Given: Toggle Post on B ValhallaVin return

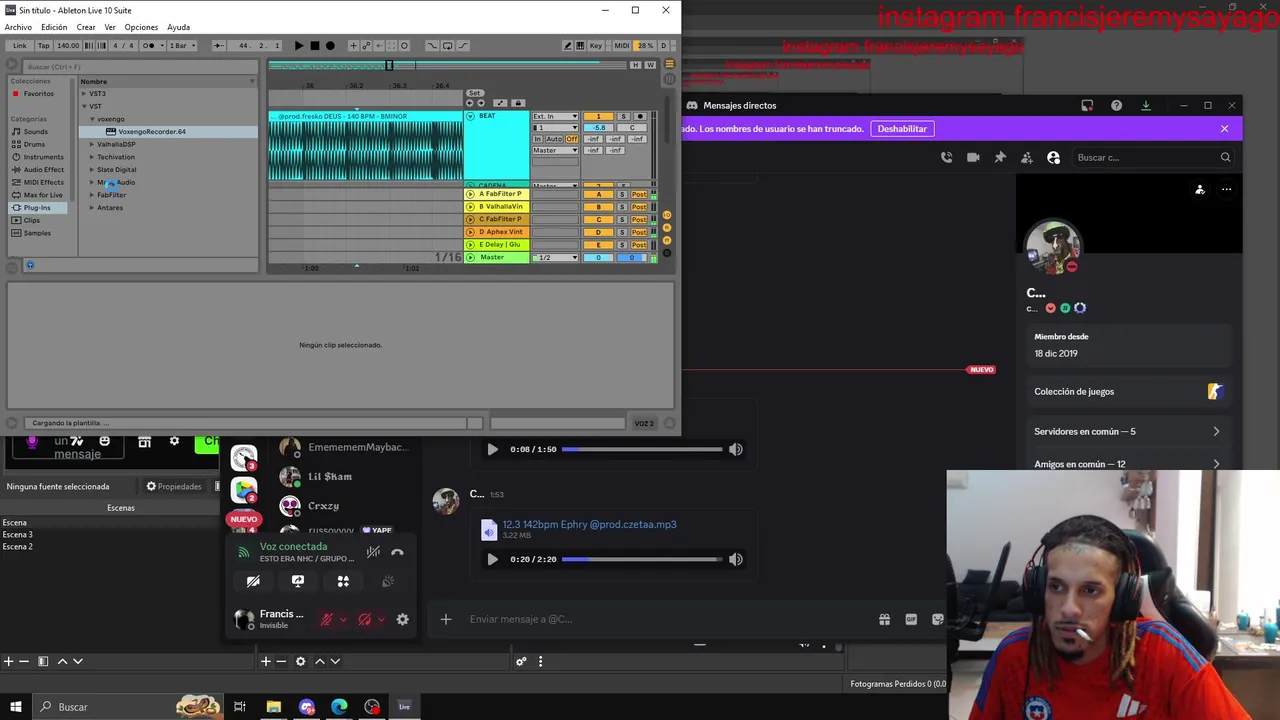Looking at the screenshot, I should [x=639, y=207].
